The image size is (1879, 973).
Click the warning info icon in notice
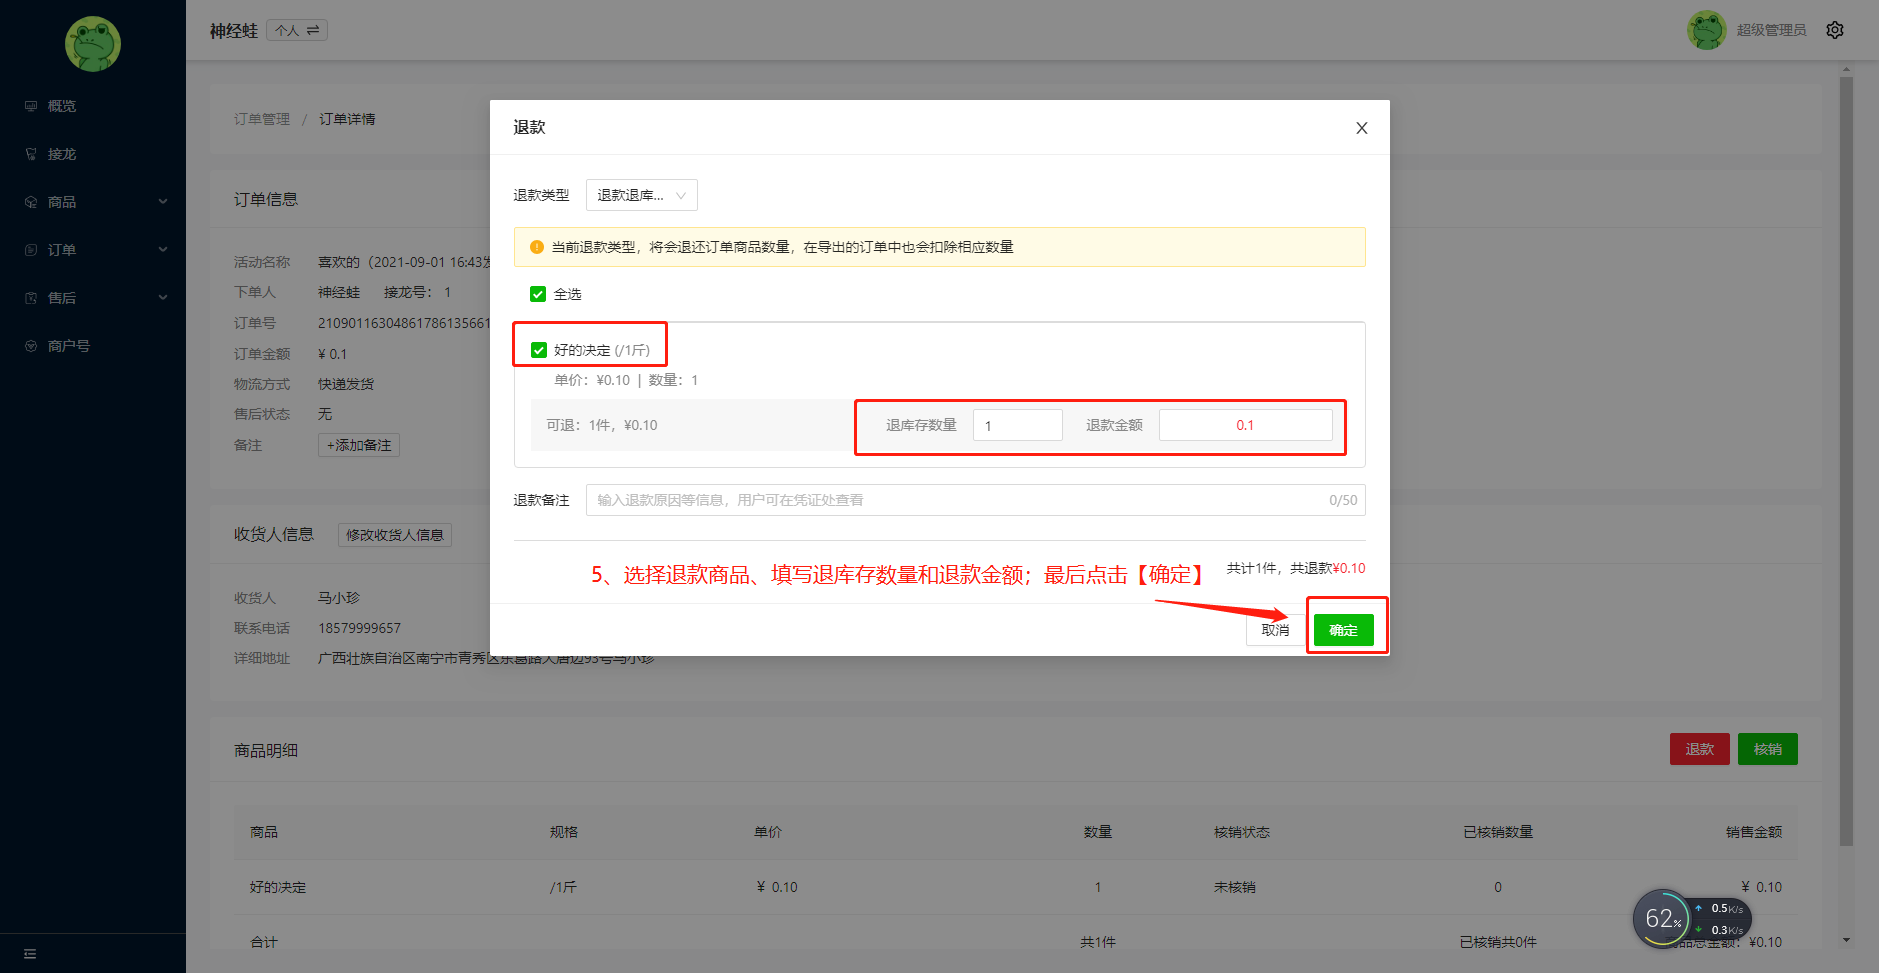coord(537,247)
